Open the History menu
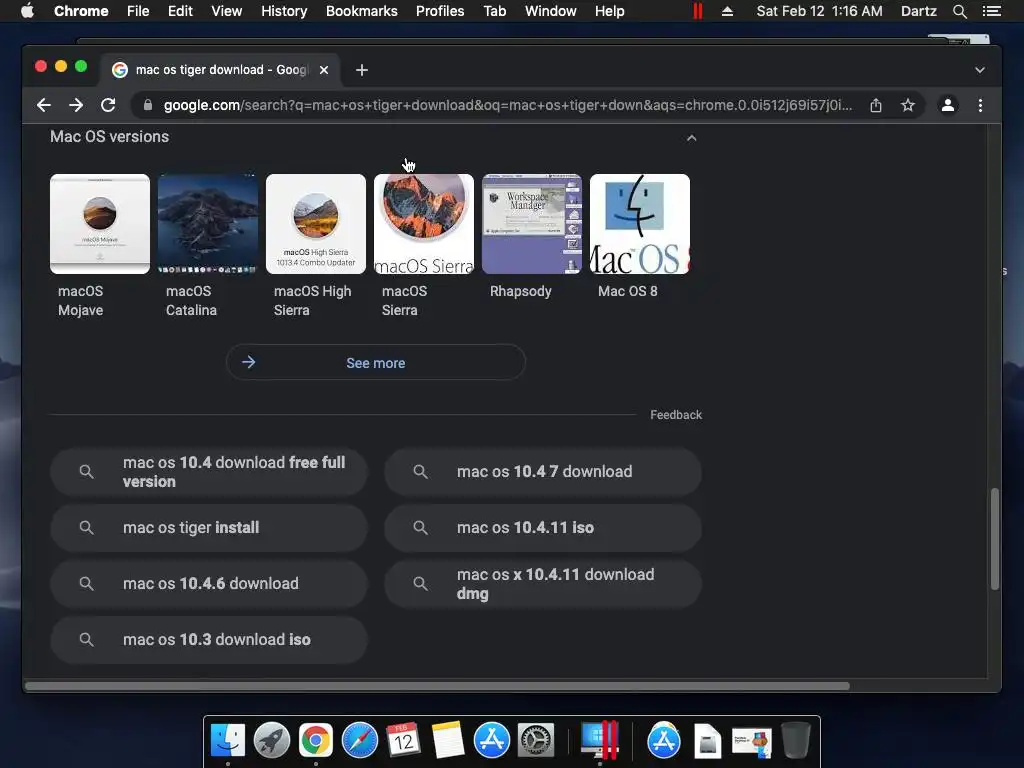The height and width of the screenshot is (768, 1024). click(284, 11)
